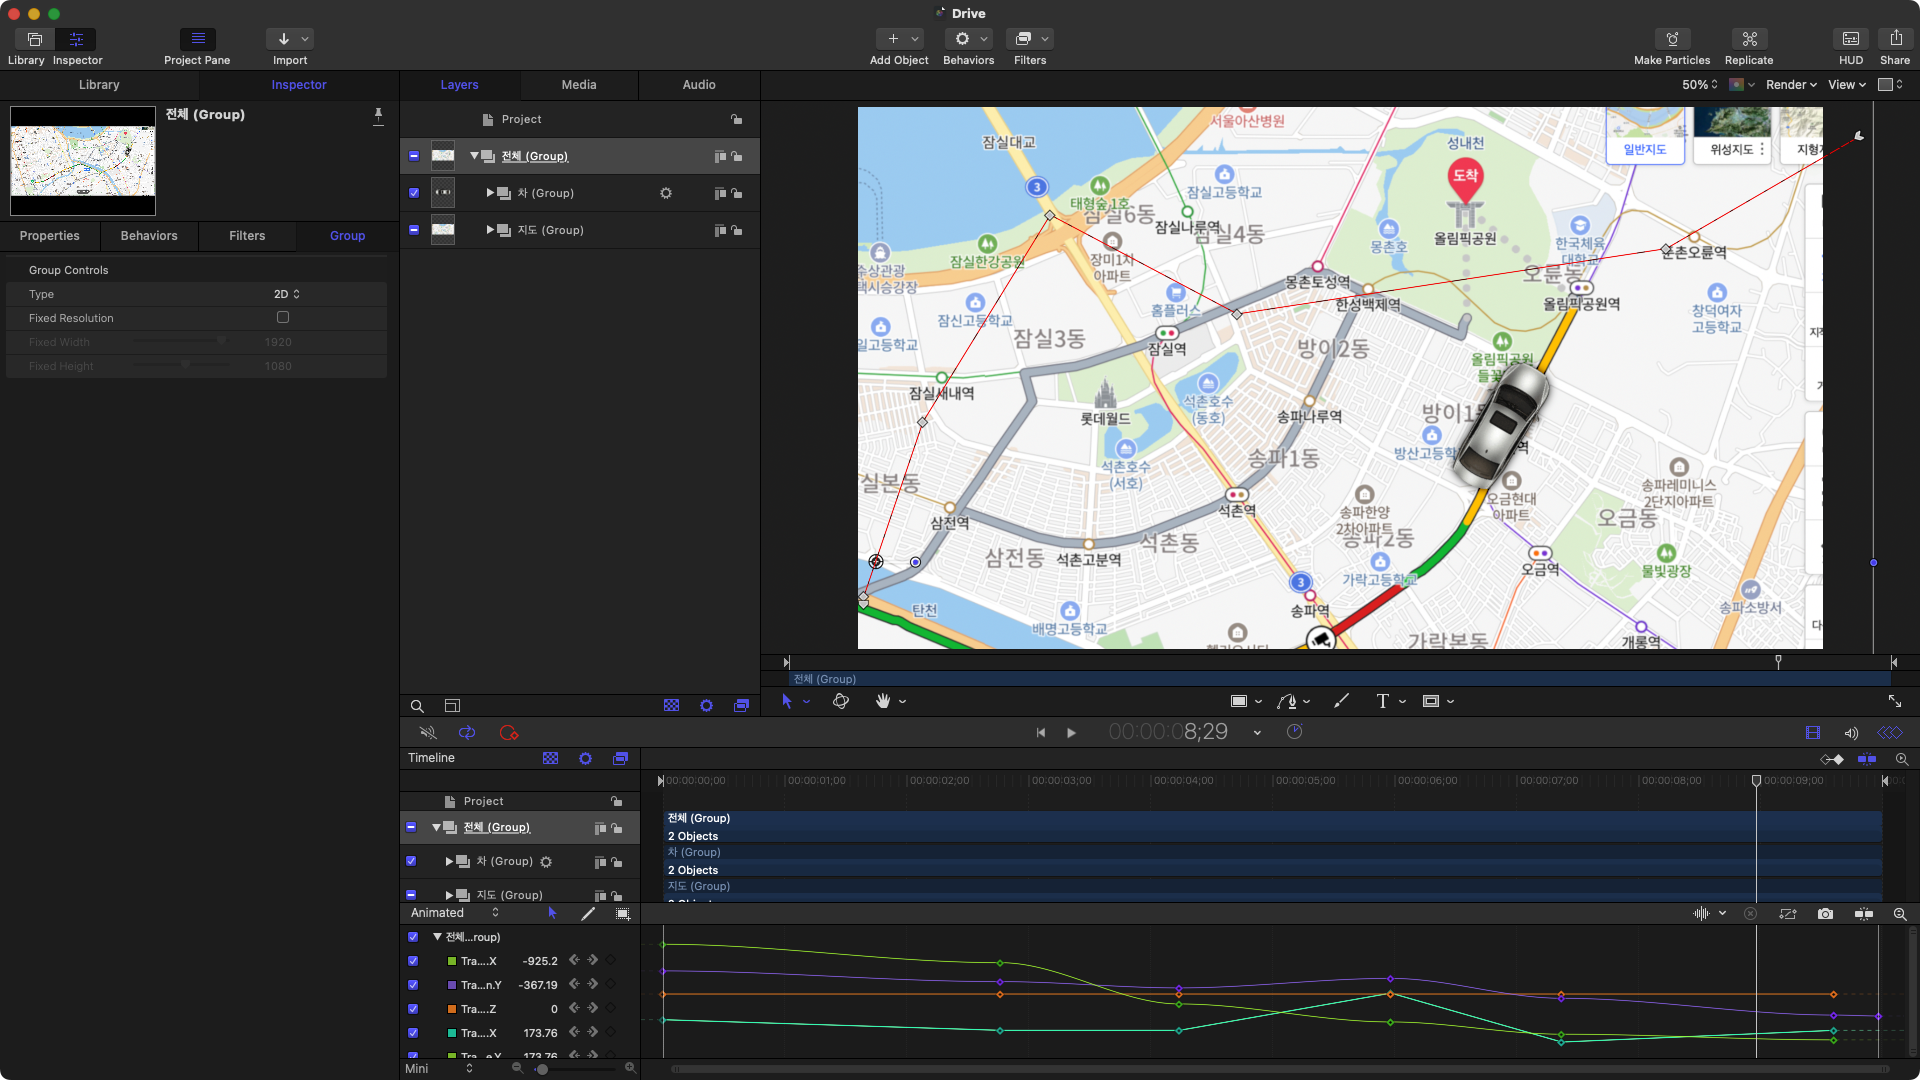
Task: Open the Render menu
Action: 1790,85
